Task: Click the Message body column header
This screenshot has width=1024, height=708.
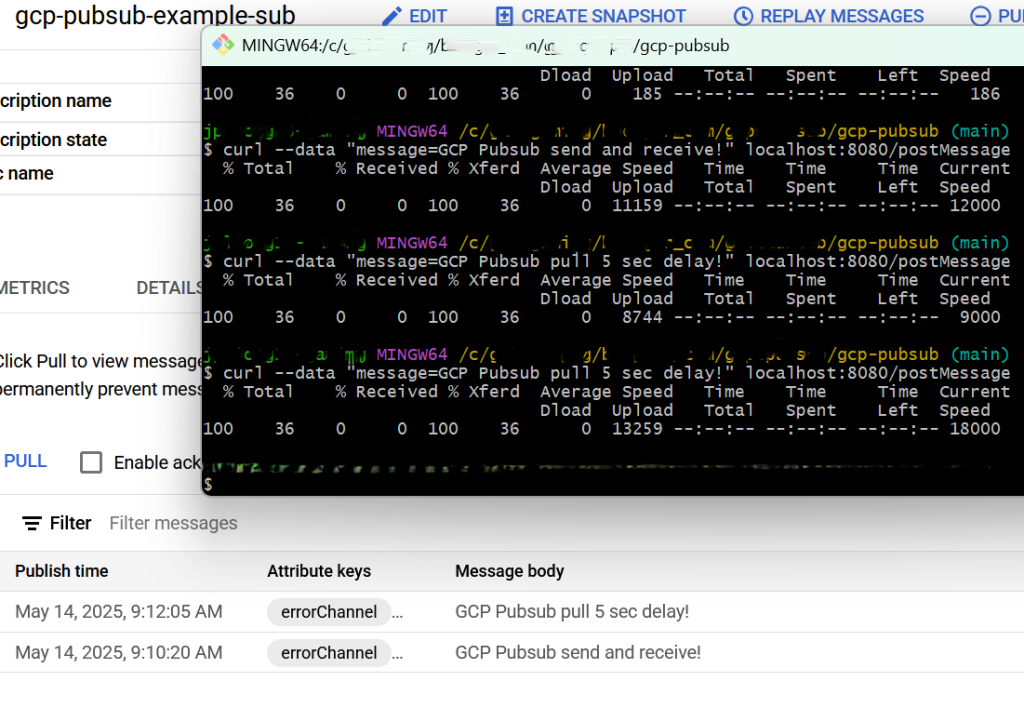Action: pyautogui.click(x=509, y=571)
